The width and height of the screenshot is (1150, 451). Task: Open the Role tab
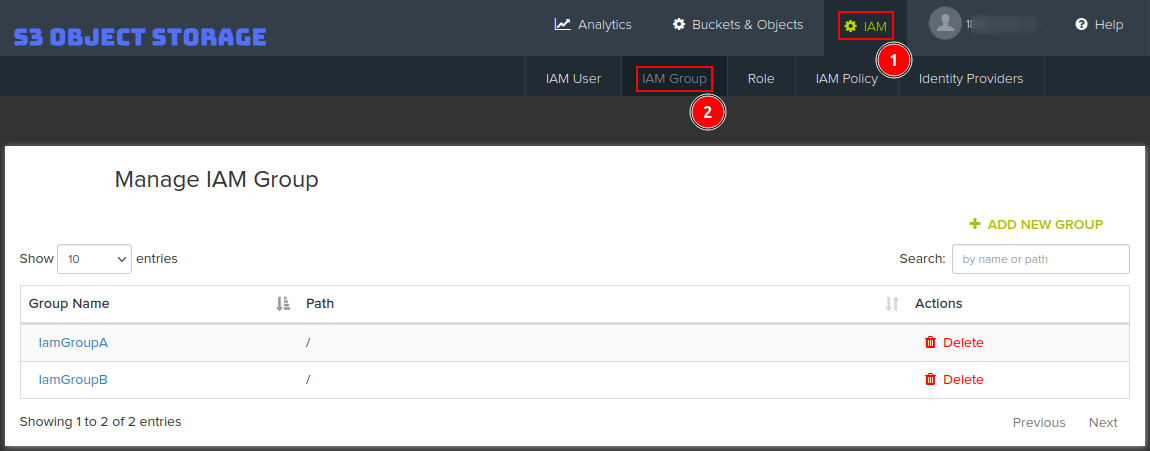coord(761,78)
